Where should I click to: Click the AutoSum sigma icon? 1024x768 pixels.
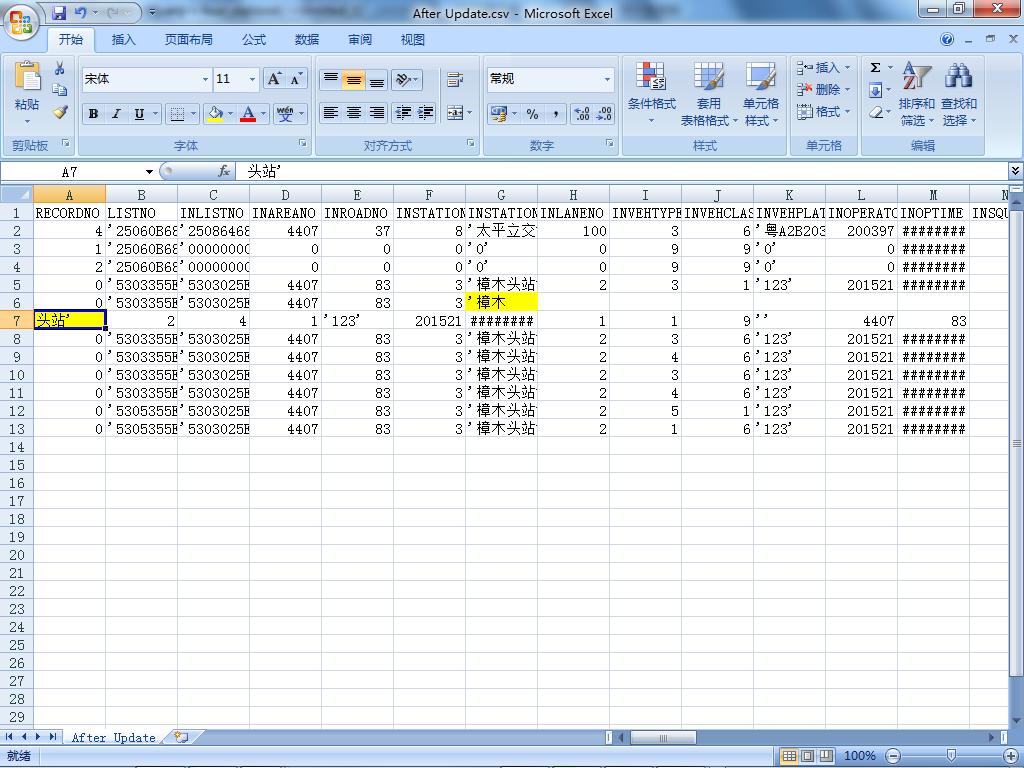pyautogui.click(x=876, y=68)
